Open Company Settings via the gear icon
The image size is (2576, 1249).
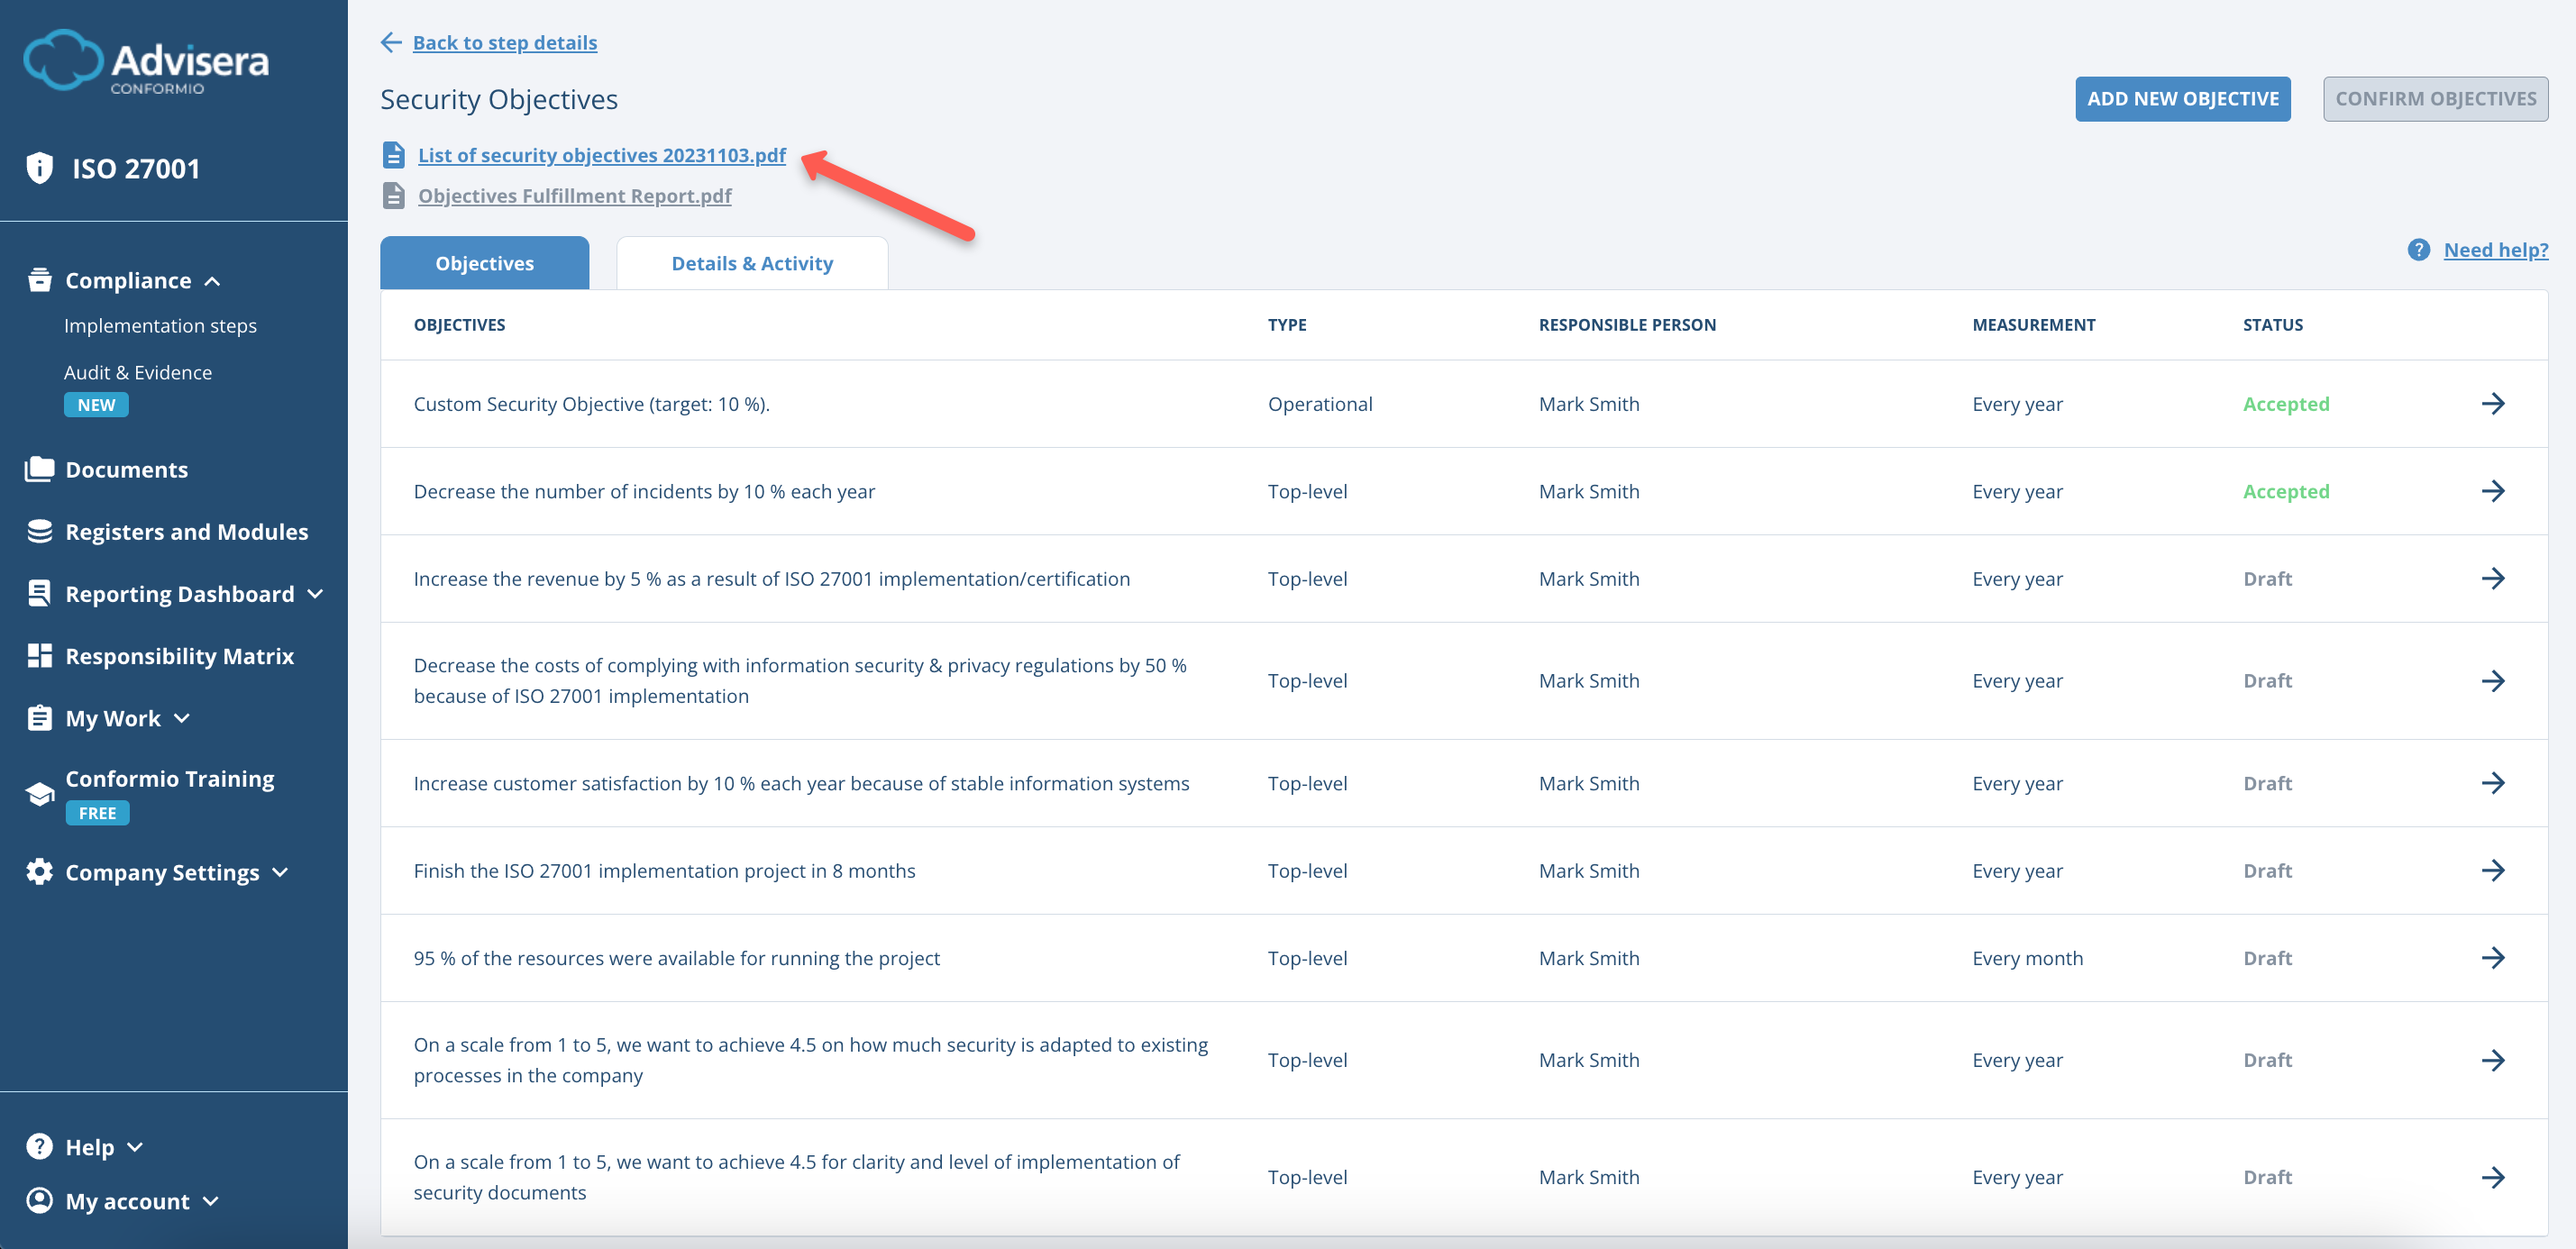(x=39, y=871)
